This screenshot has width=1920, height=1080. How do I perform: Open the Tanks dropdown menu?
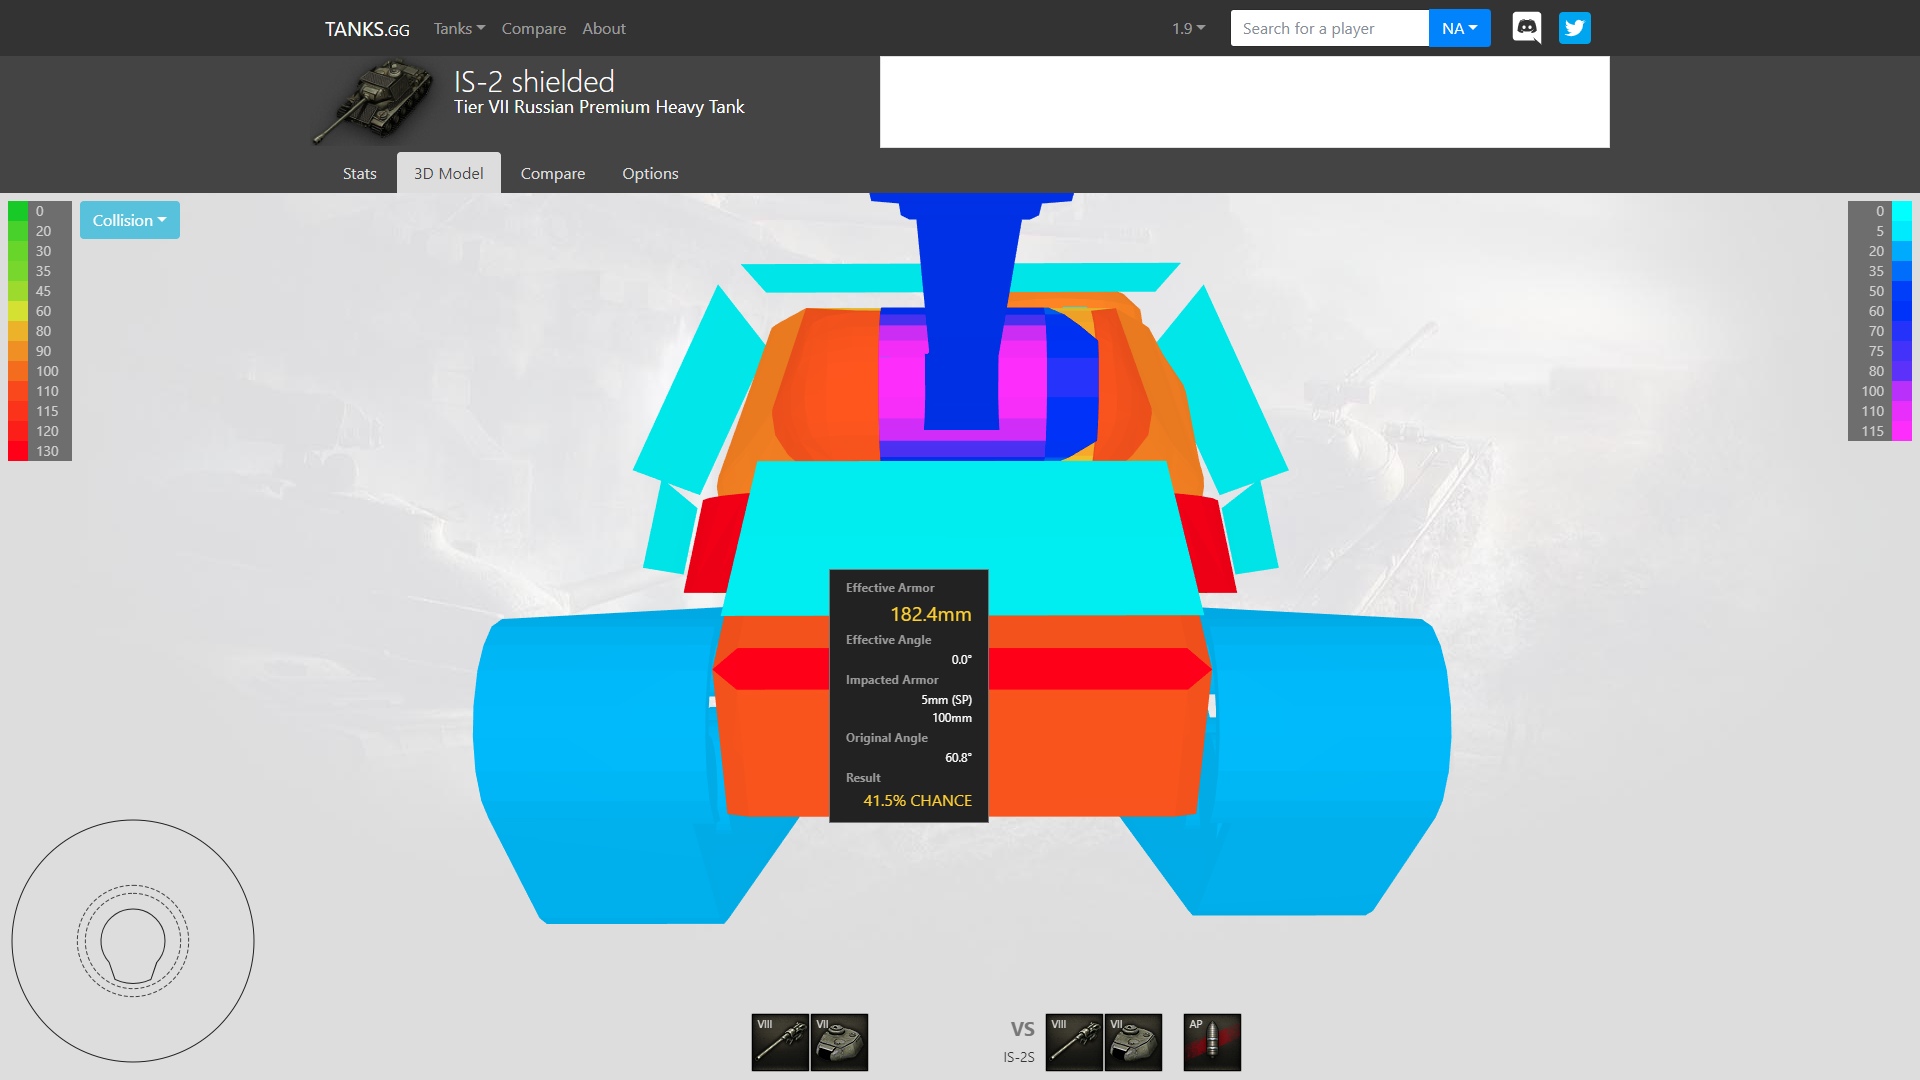(x=459, y=28)
